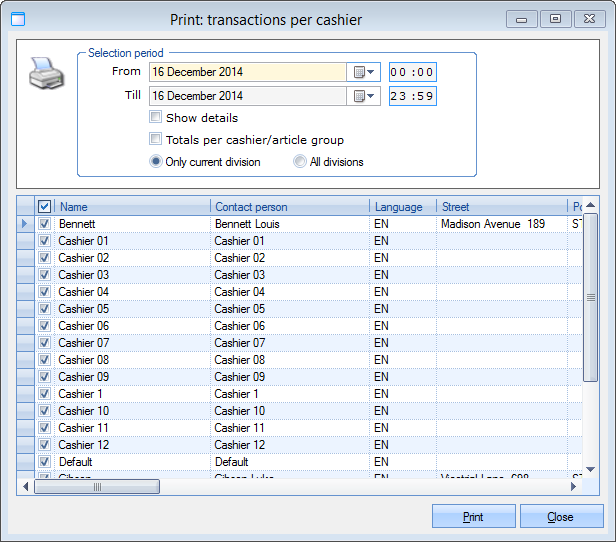616x542 pixels.
Task: Click the From start time field
Action: tap(412, 72)
